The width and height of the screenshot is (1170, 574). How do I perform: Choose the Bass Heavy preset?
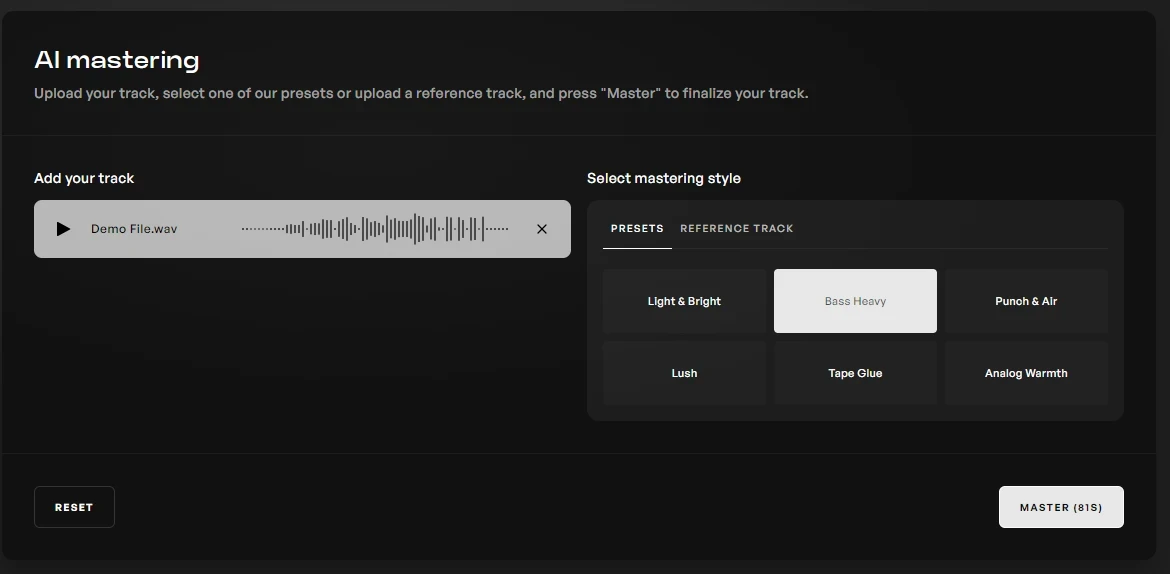855,301
